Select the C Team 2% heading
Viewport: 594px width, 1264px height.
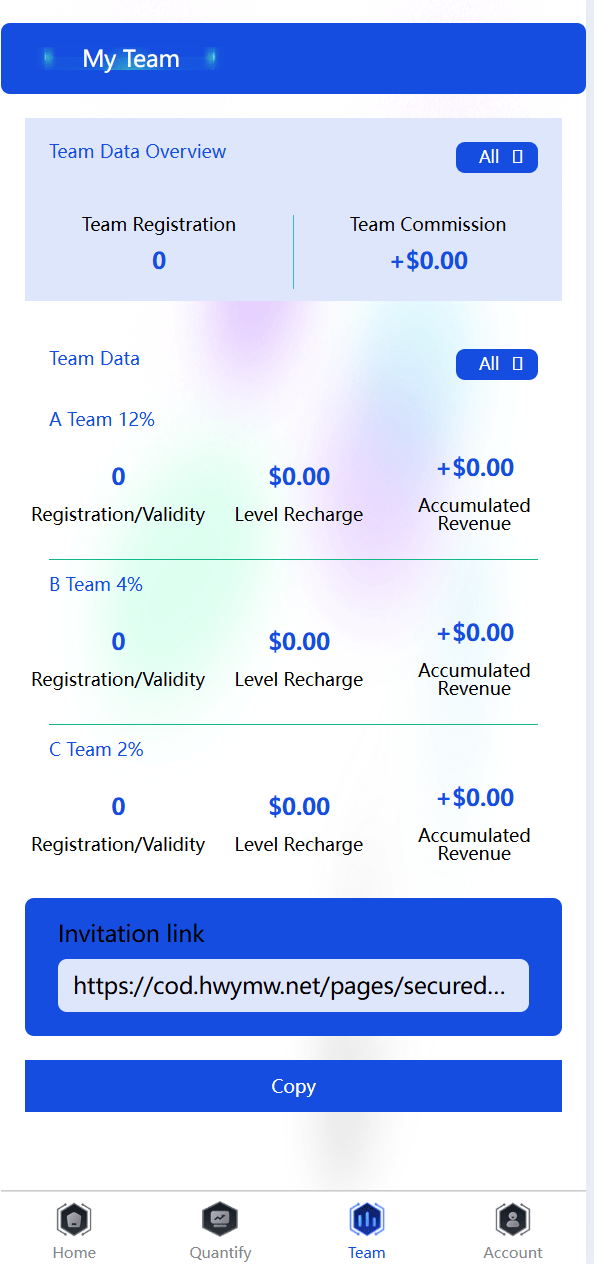coord(96,750)
